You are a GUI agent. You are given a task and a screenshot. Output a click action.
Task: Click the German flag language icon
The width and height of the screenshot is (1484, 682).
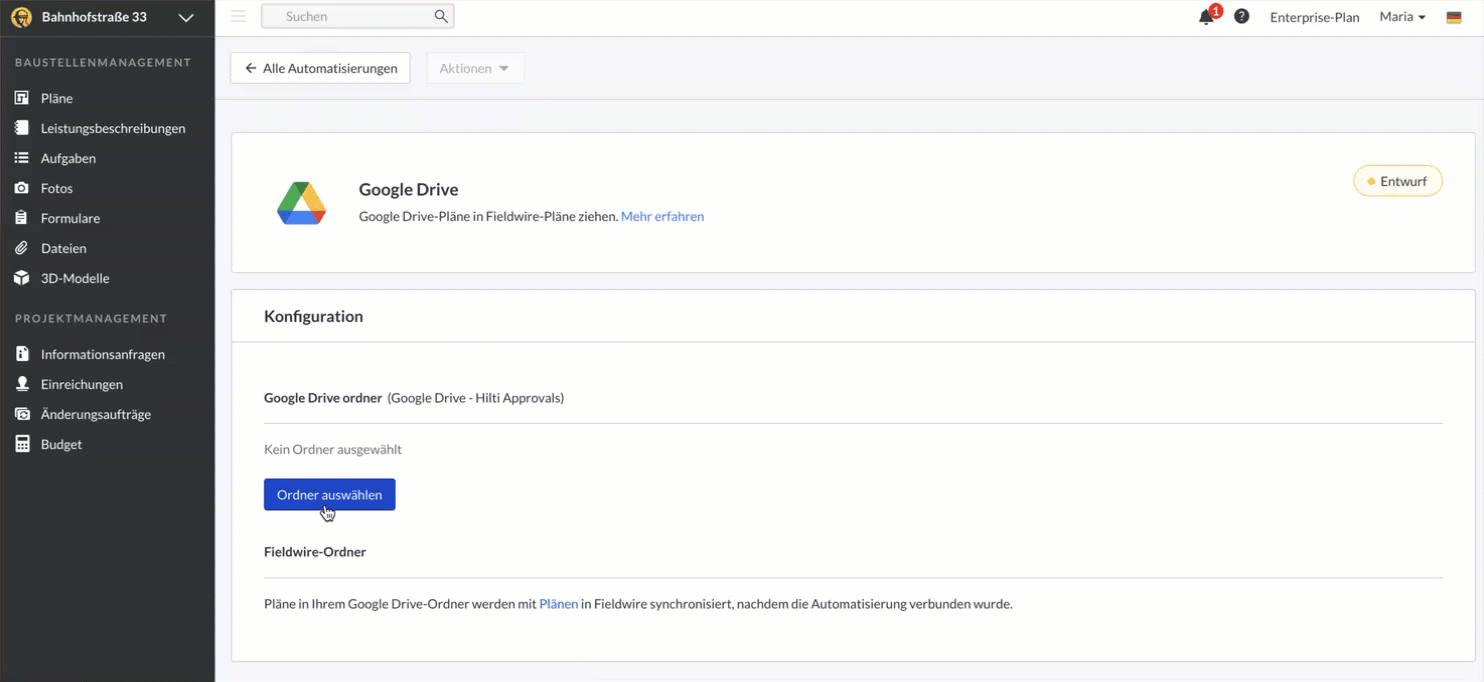point(1454,17)
